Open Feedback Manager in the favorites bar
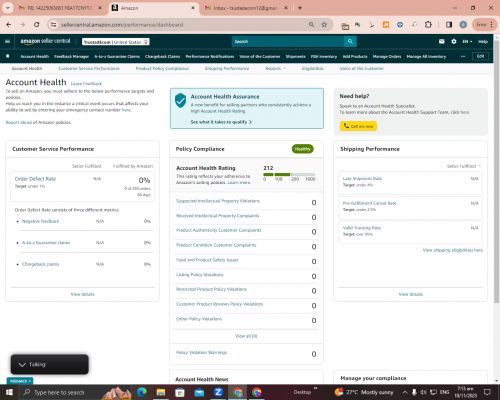500x400 pixels. tap(71, 56)
